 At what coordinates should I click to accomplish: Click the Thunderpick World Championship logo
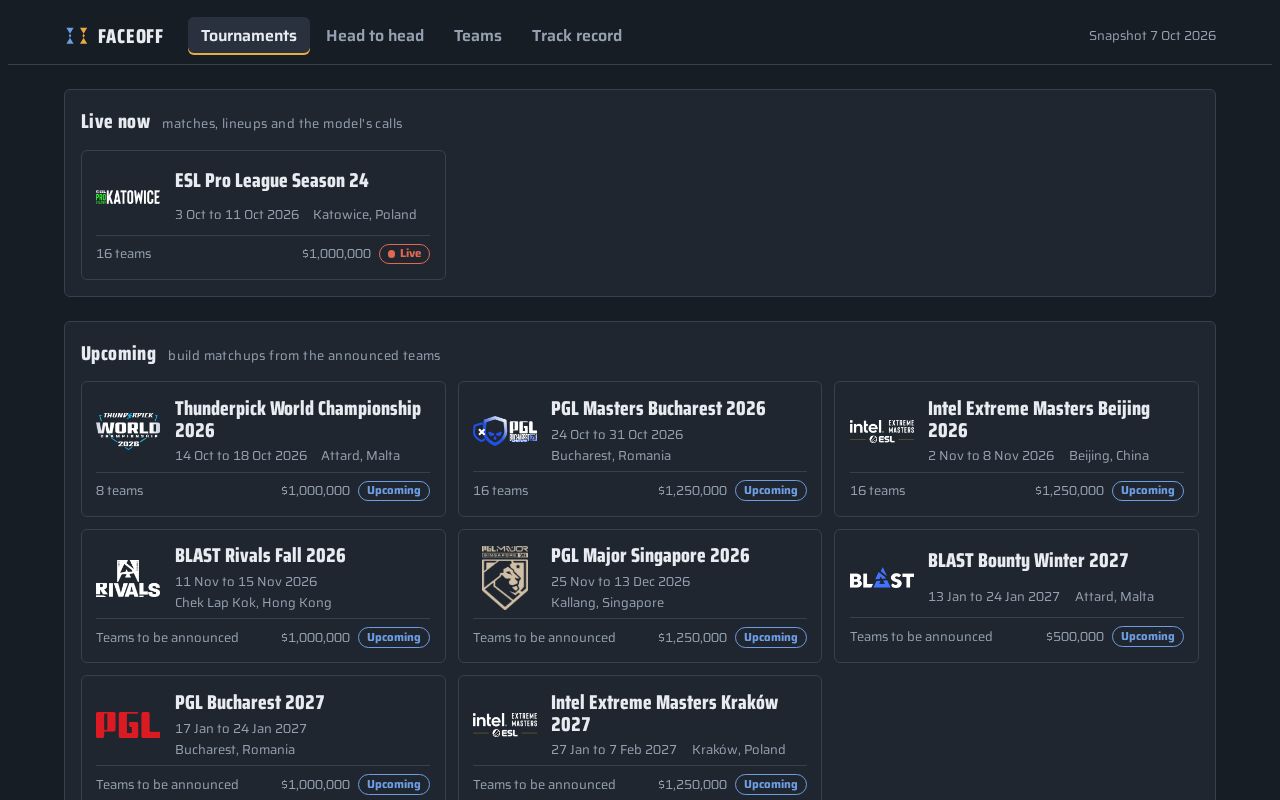click(x=128, y=430)
